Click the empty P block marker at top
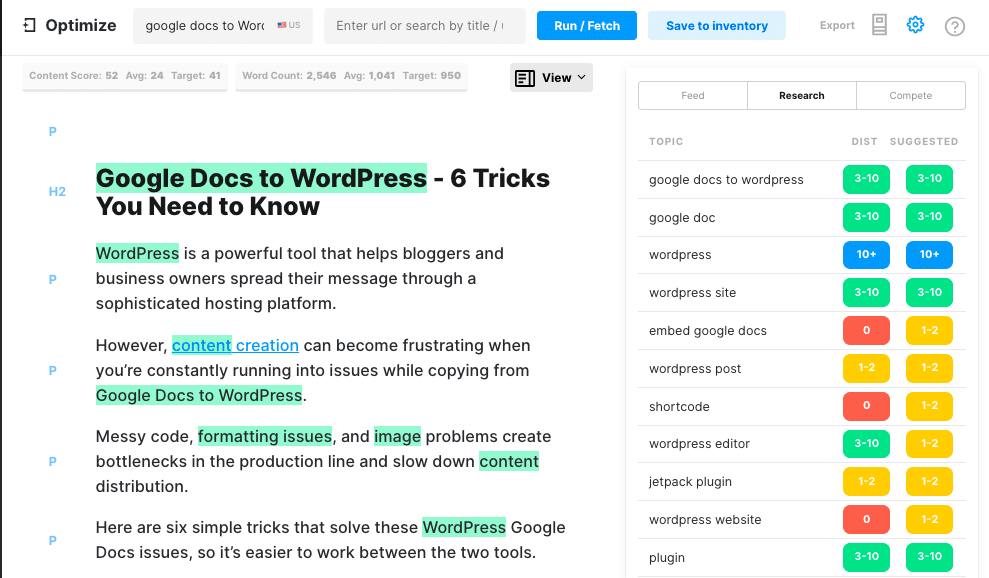The height and width of the screenshot is (578, 989). click(x=52, y=131)
